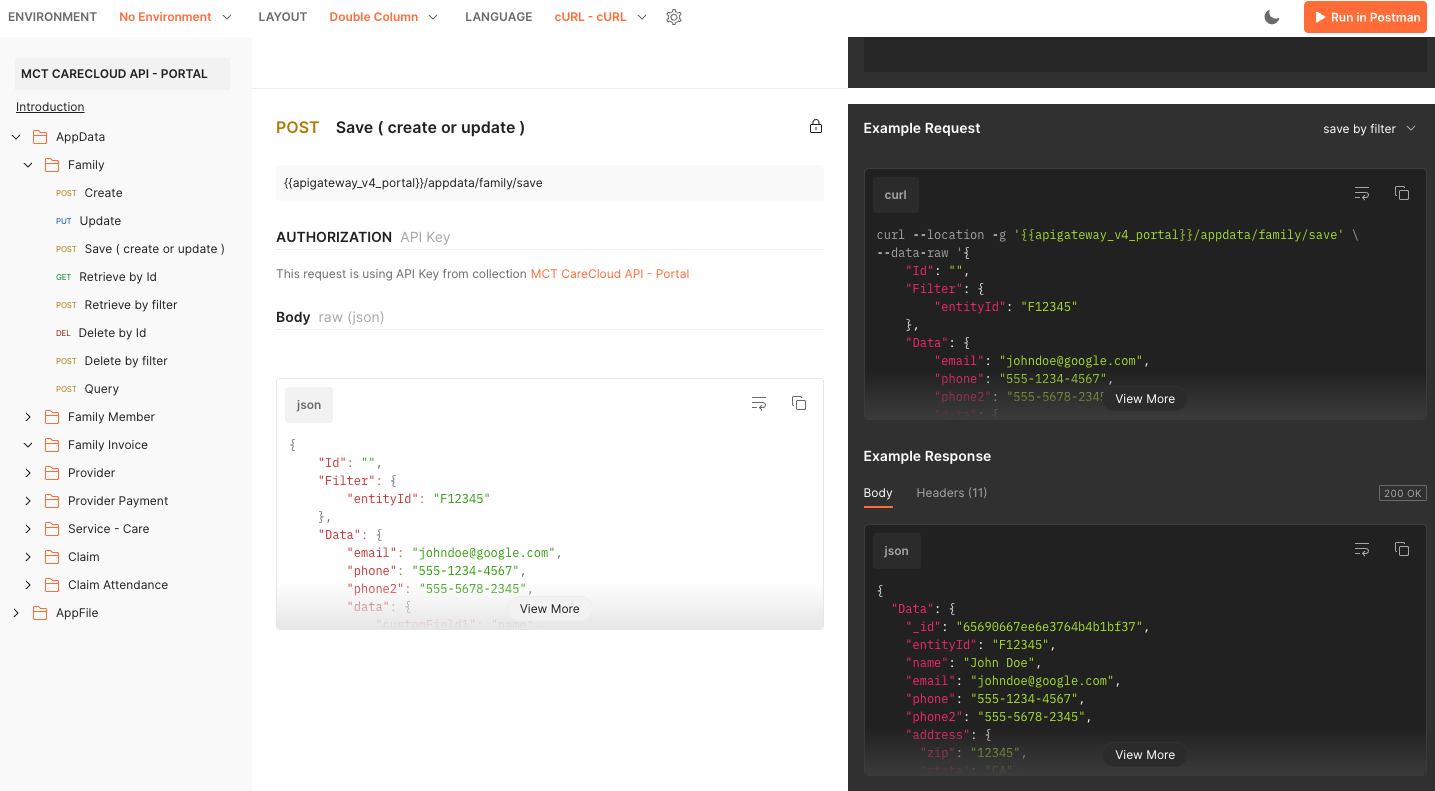Screen dimensions: 1435x791
Task: Toggle line wrapping on the request body
Action: click(759, 402)
